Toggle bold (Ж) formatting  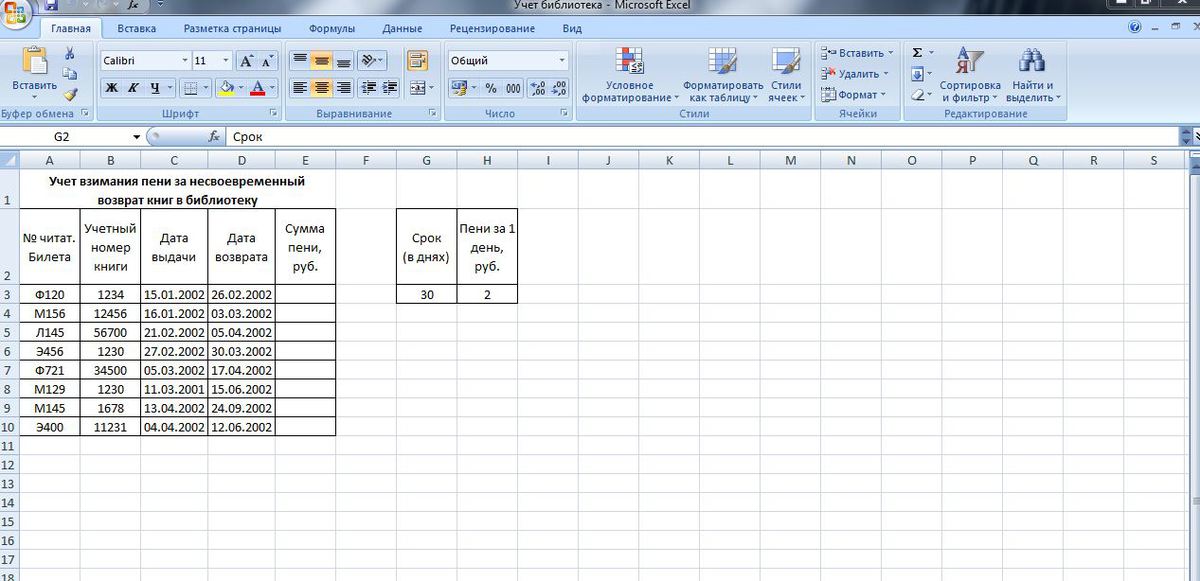pos(112,88)
